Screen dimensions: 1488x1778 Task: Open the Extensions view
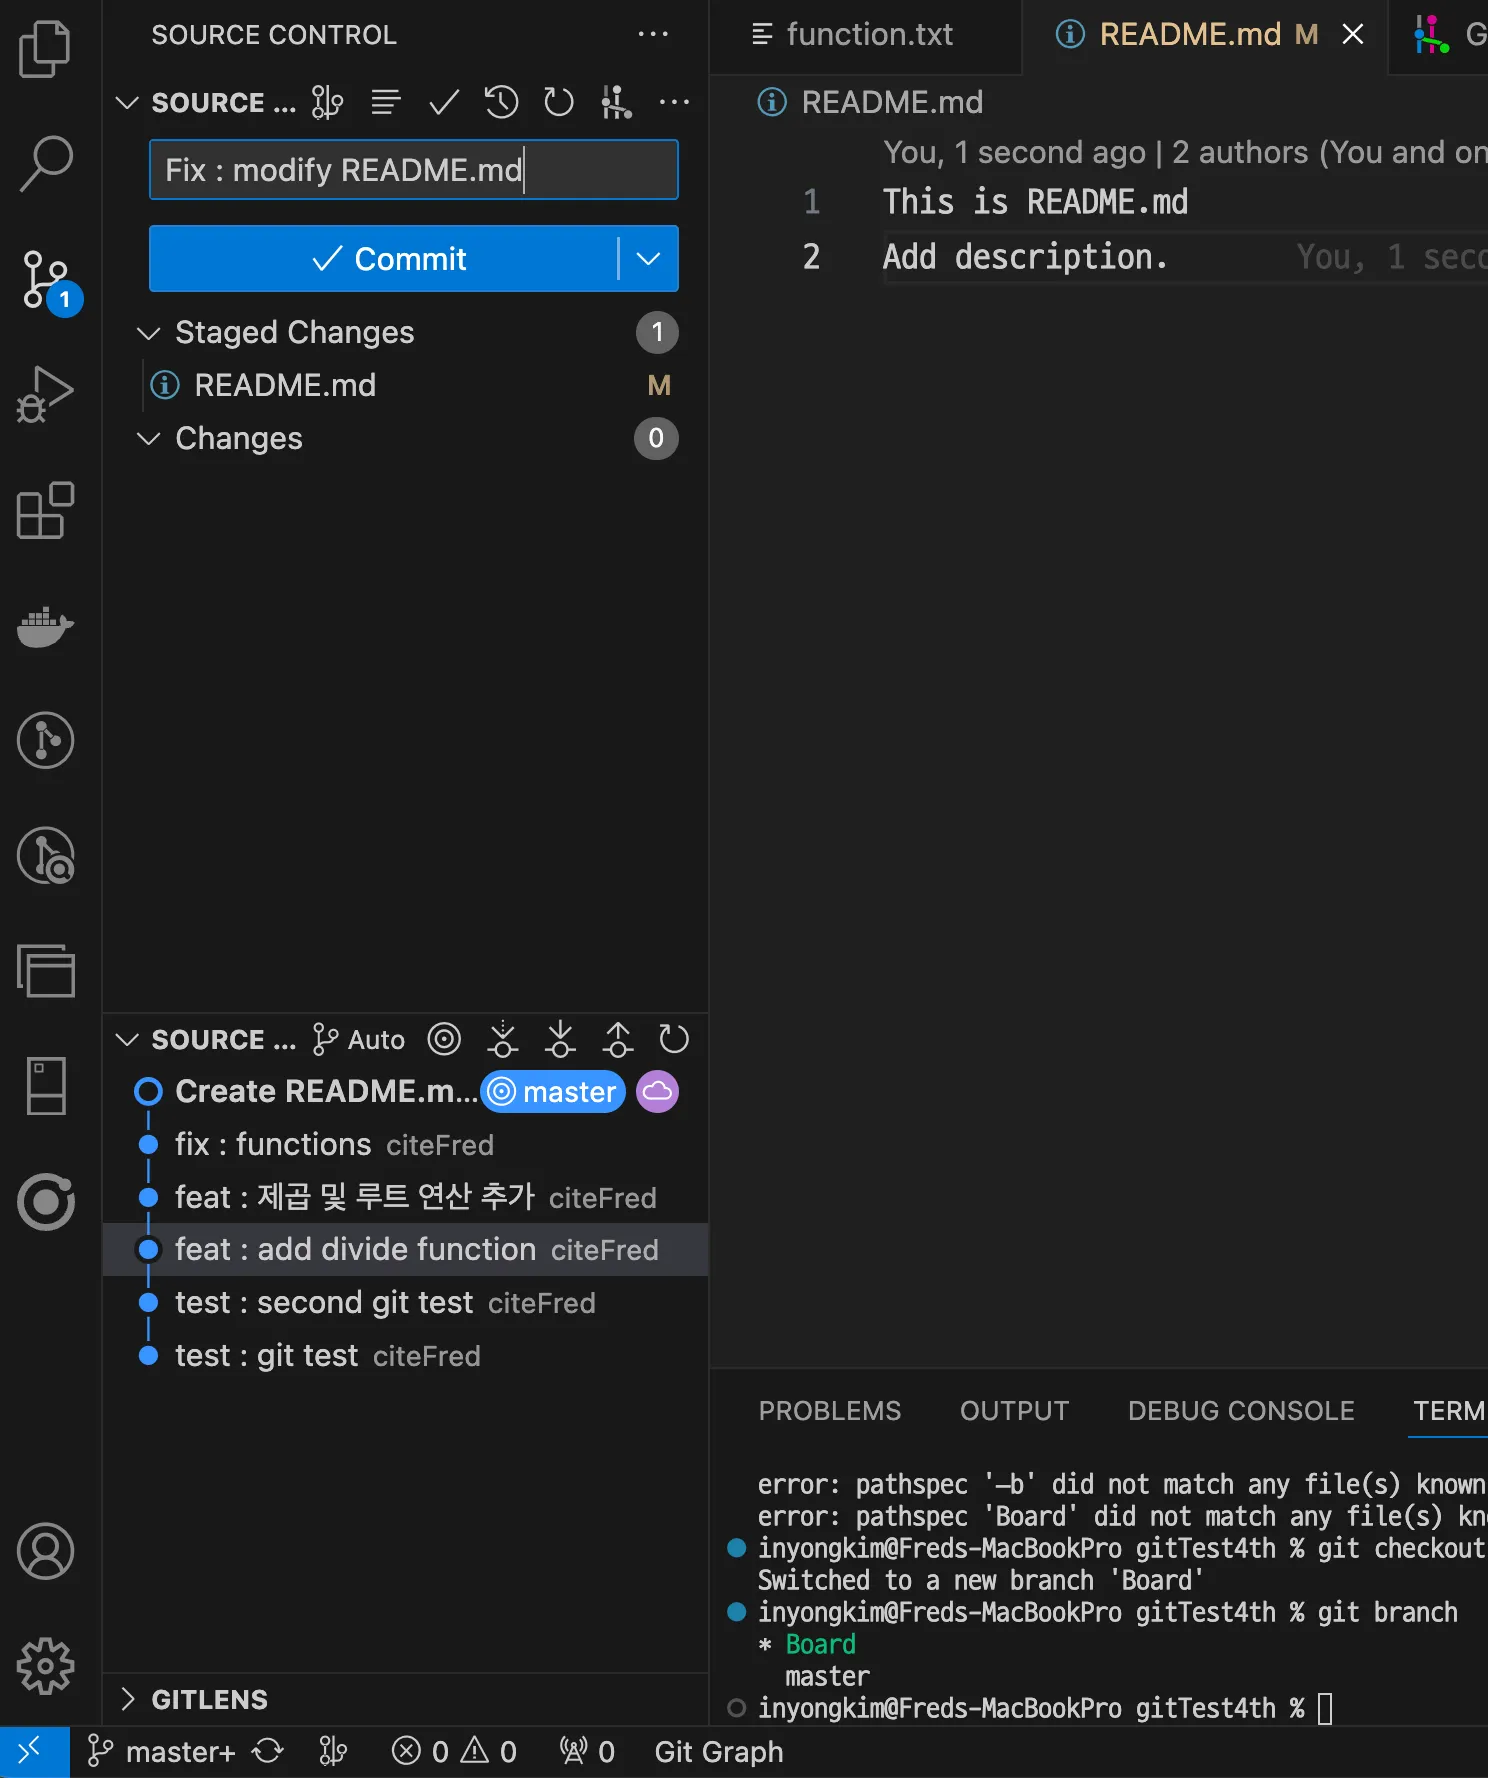45,511
